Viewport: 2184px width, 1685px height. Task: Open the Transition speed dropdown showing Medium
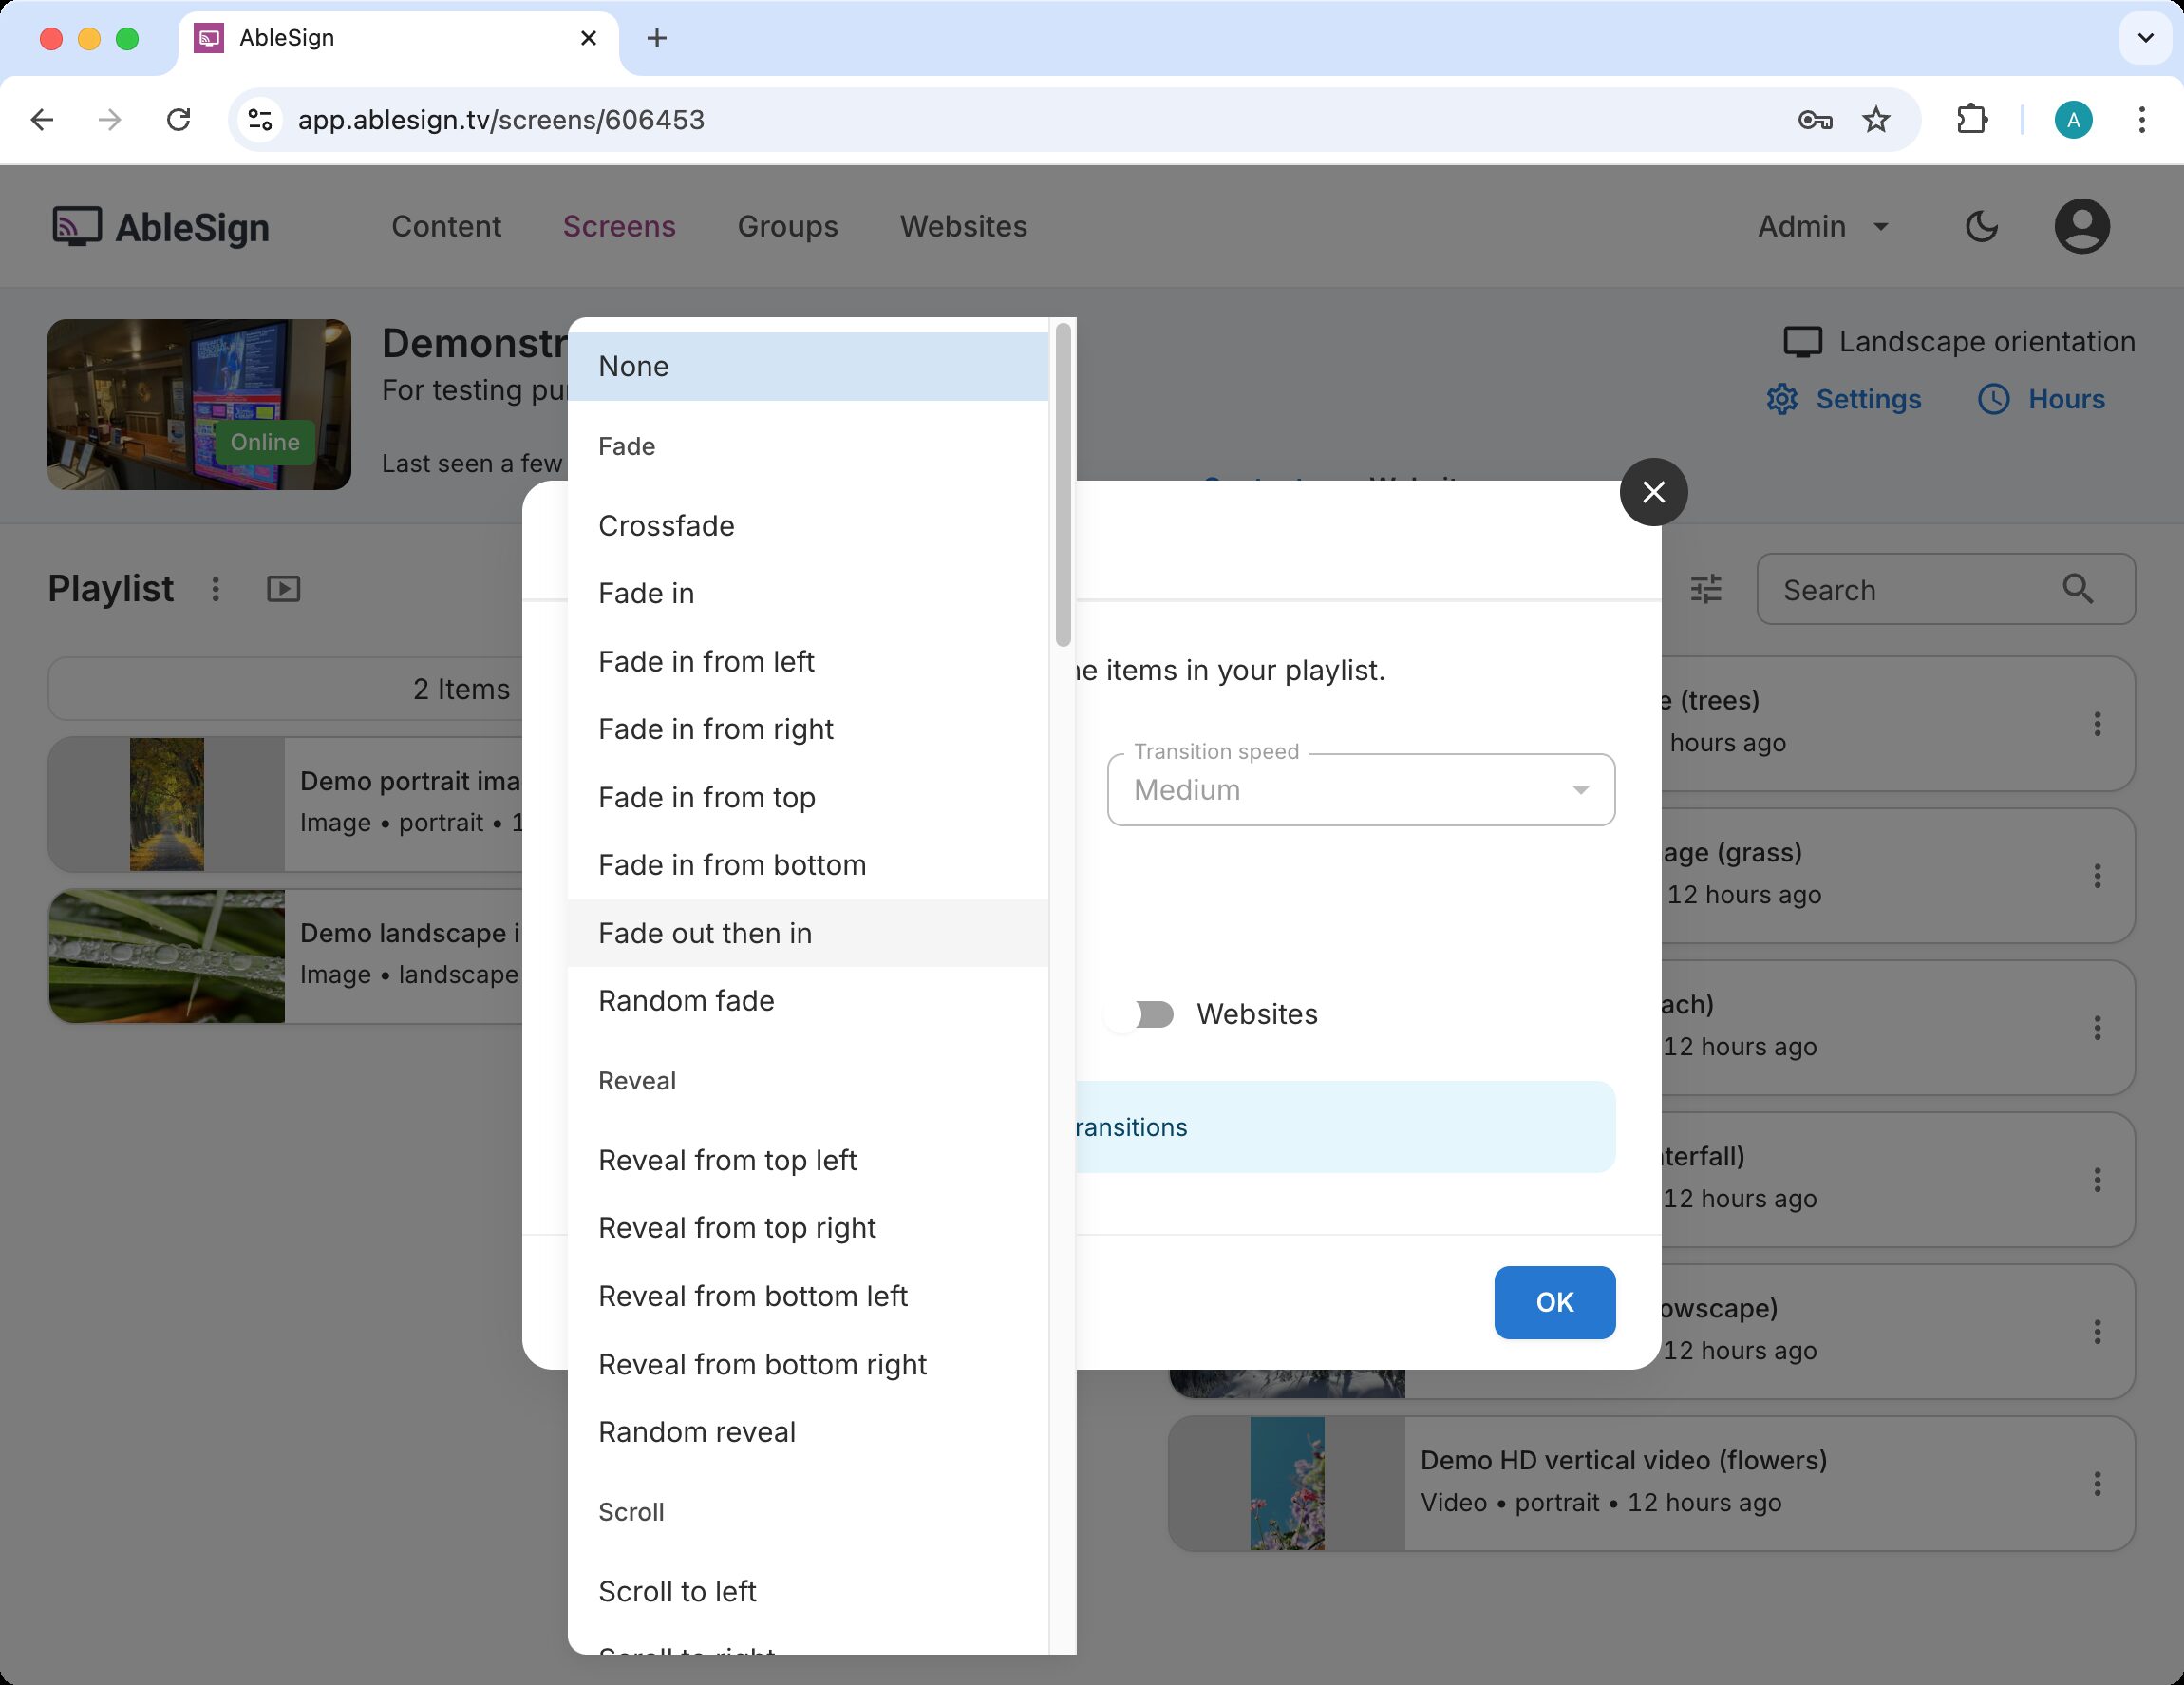click(1360, 790)
